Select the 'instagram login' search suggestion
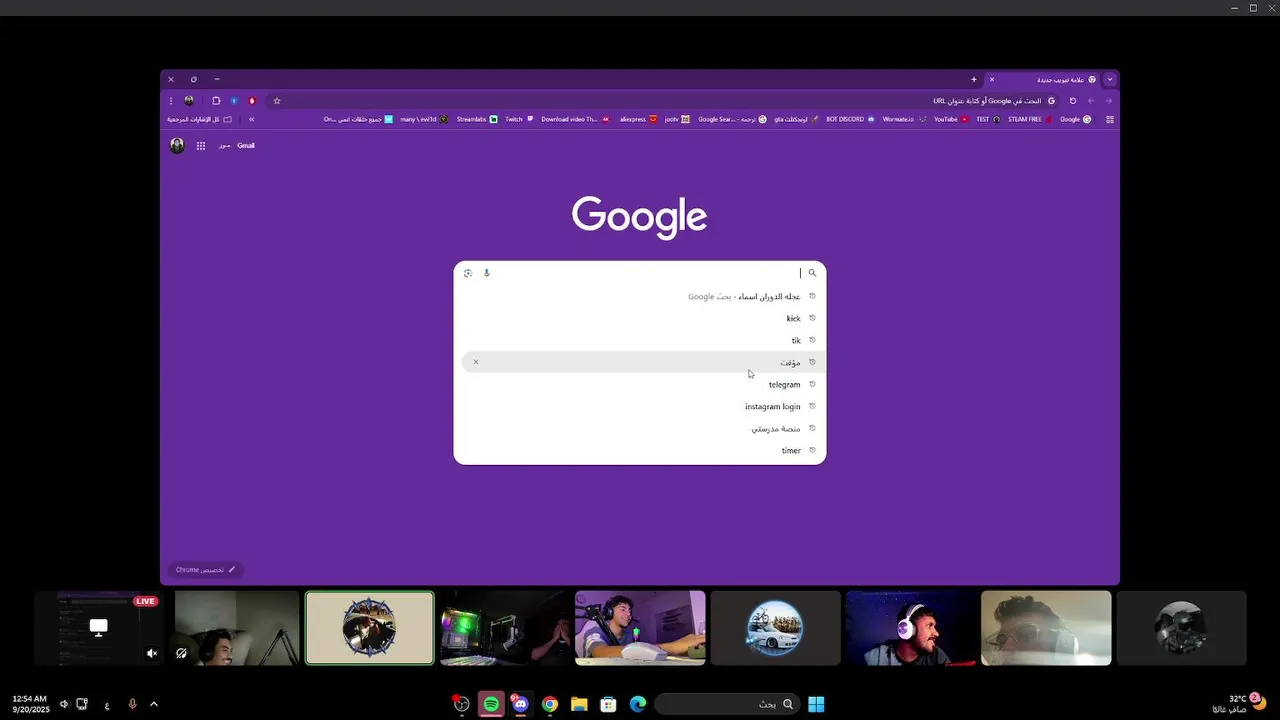The image size is (1280, 720). click(640, 406)
